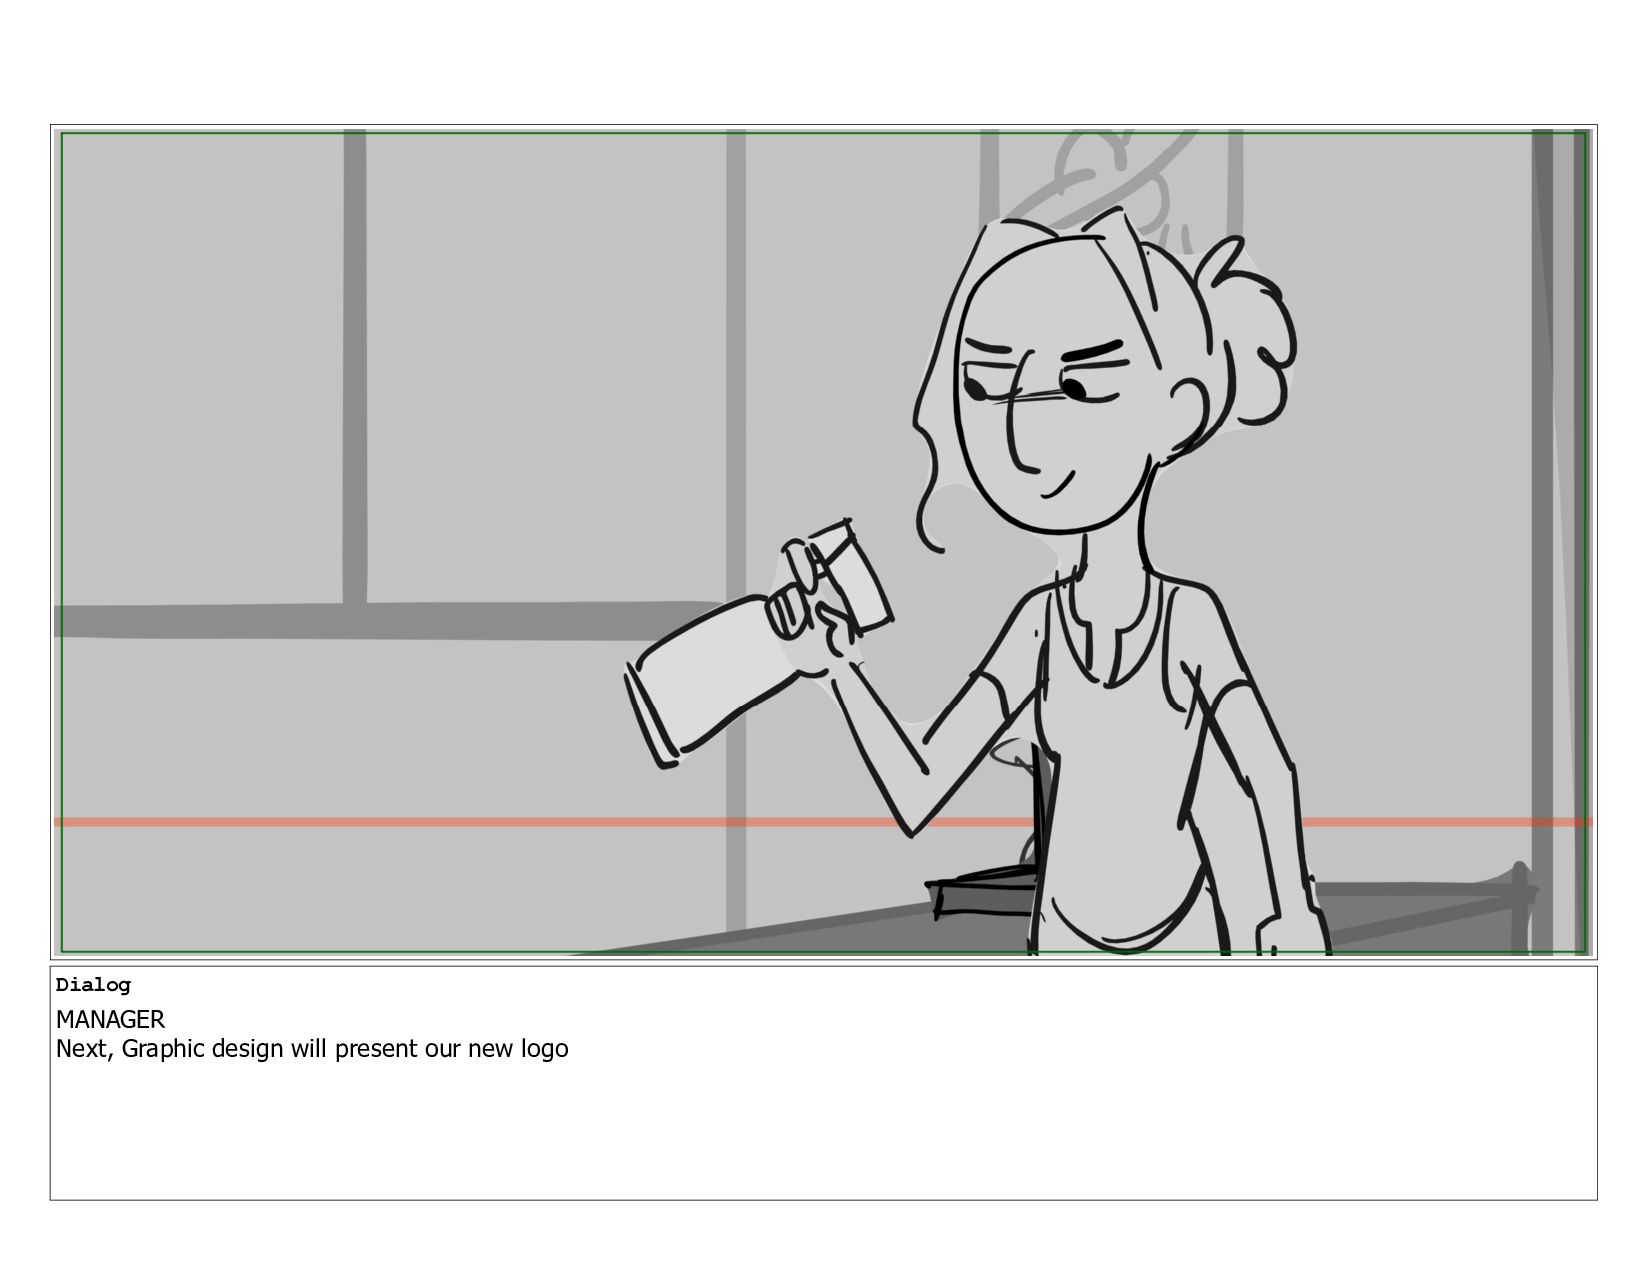This screenshot has width=1650, height=1275.
Task: Click the 'MANAGER' character name
Action: click(x=110, y=1019)
